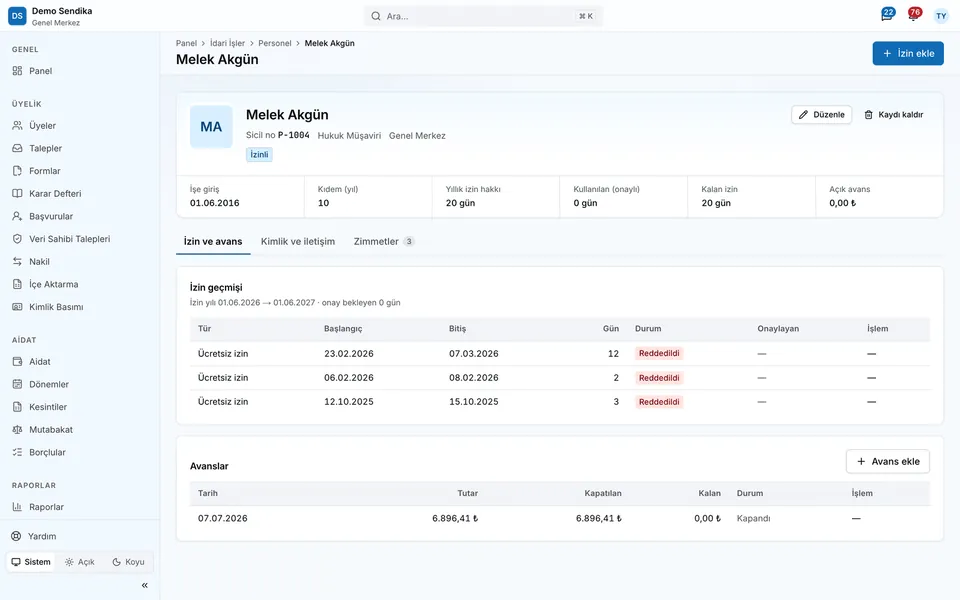The height and width of the screenshot is (600, 960).
Task: Open the notifications bell with badge 76
Action: tap(914, 15)
